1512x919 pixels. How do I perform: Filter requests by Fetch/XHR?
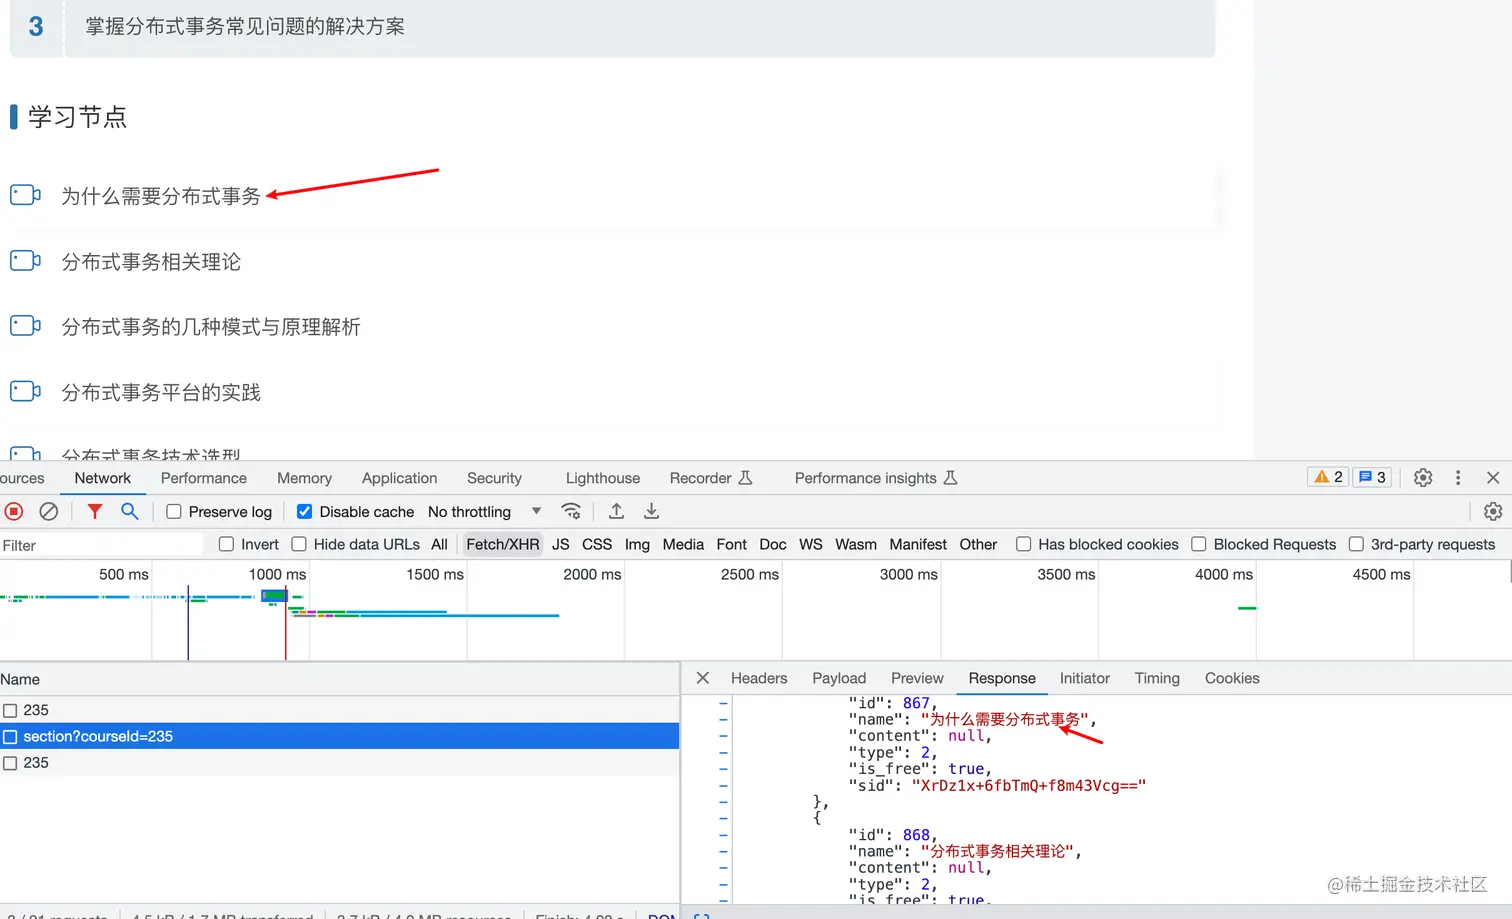point(503,544)
